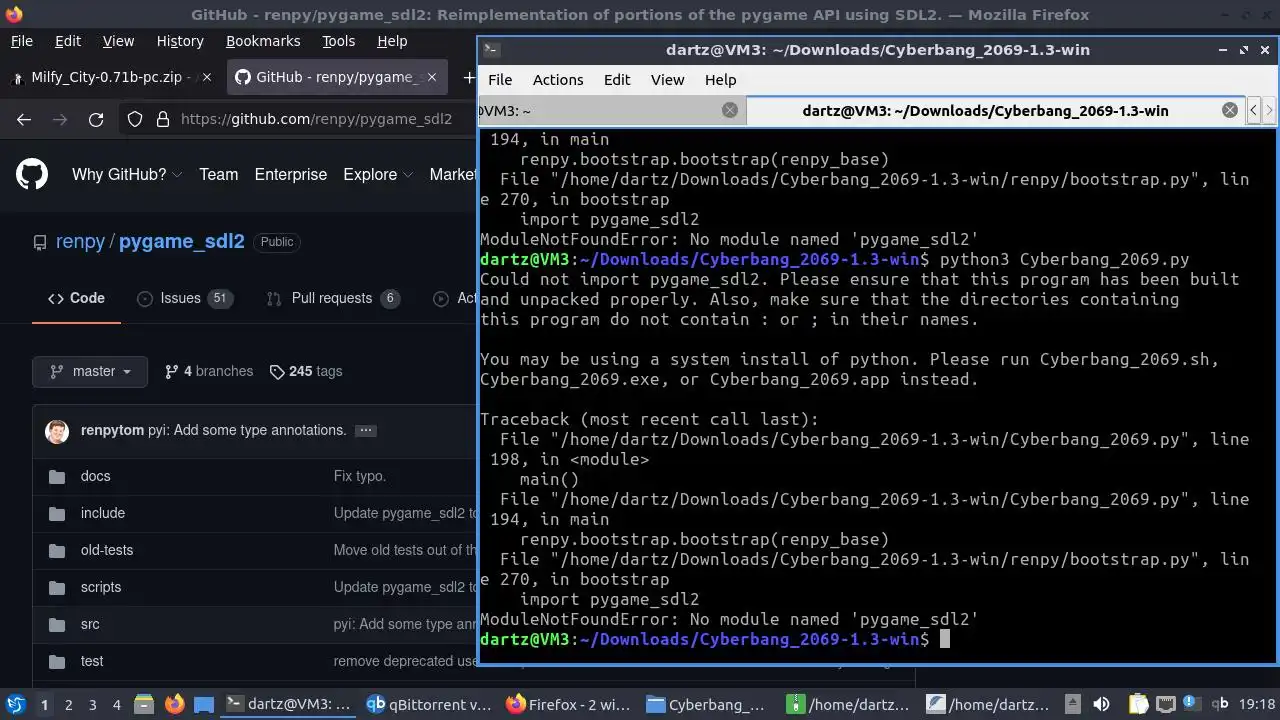This screenshot has width=1280, height=720.
Task: Open terminal File menu
Action: tap(500, 80)
